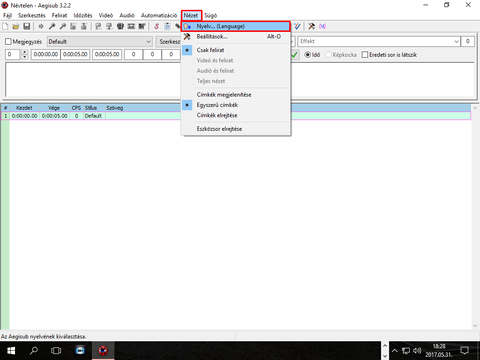Choose Eszközsor elrejtése in the menu

pos(236,129)
